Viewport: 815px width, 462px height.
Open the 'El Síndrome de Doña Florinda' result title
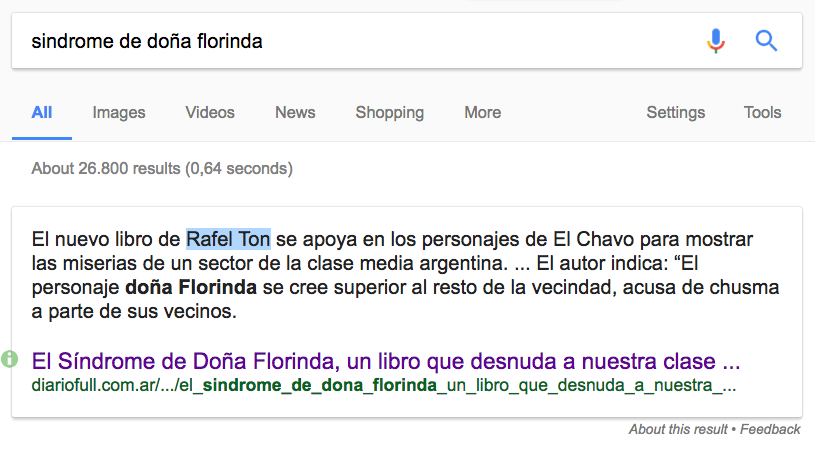click(x=386, y=361)
